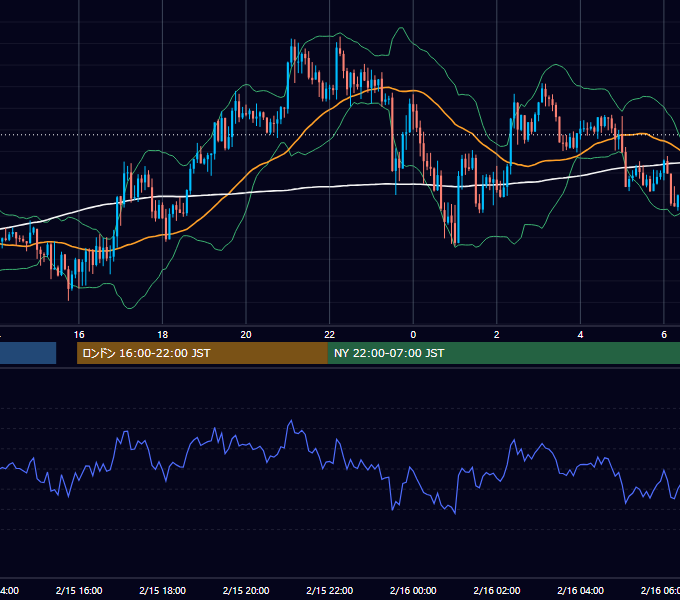The width and height of the screenshot is (680, 600).
Task: Click the 2/16 00:00 bottom time label
Action: (x=413, y=590)
